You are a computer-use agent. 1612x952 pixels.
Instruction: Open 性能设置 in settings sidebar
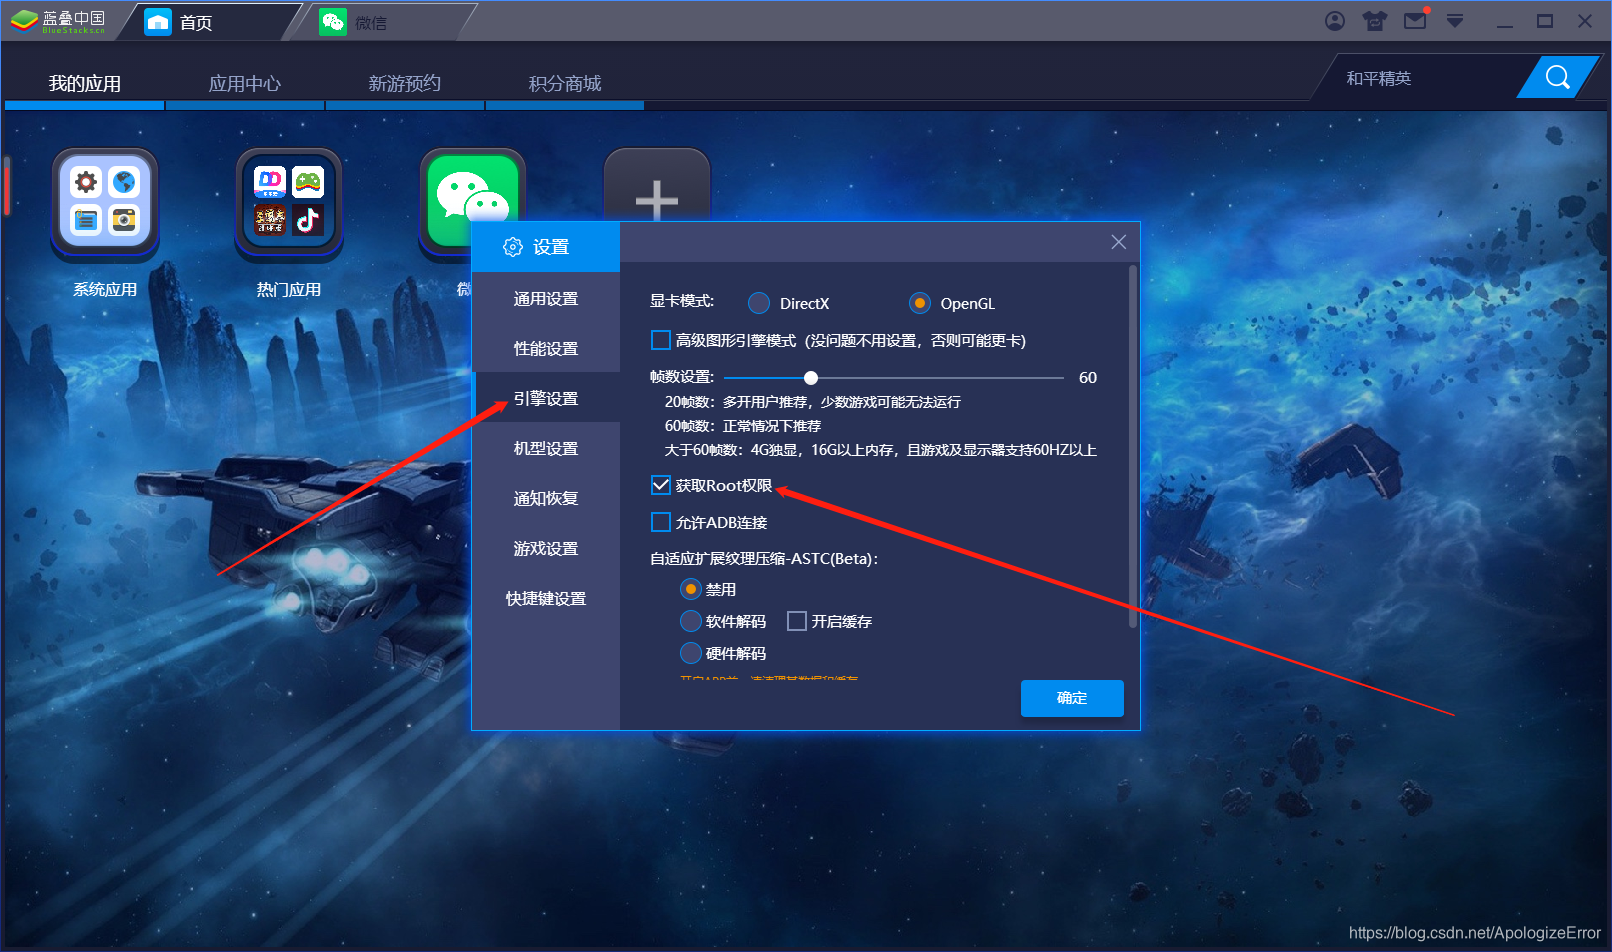coord(546,349)
